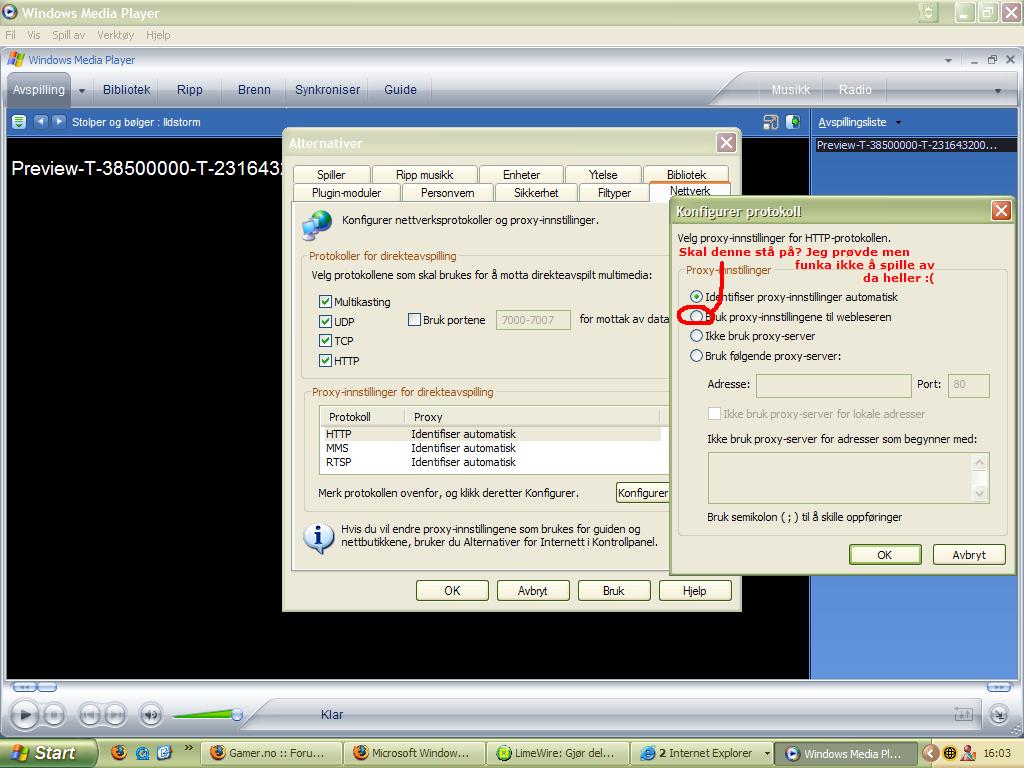Open the Avspillingsliste dropdown
This screenshot has width=1024, height=768.
(899, 122)
